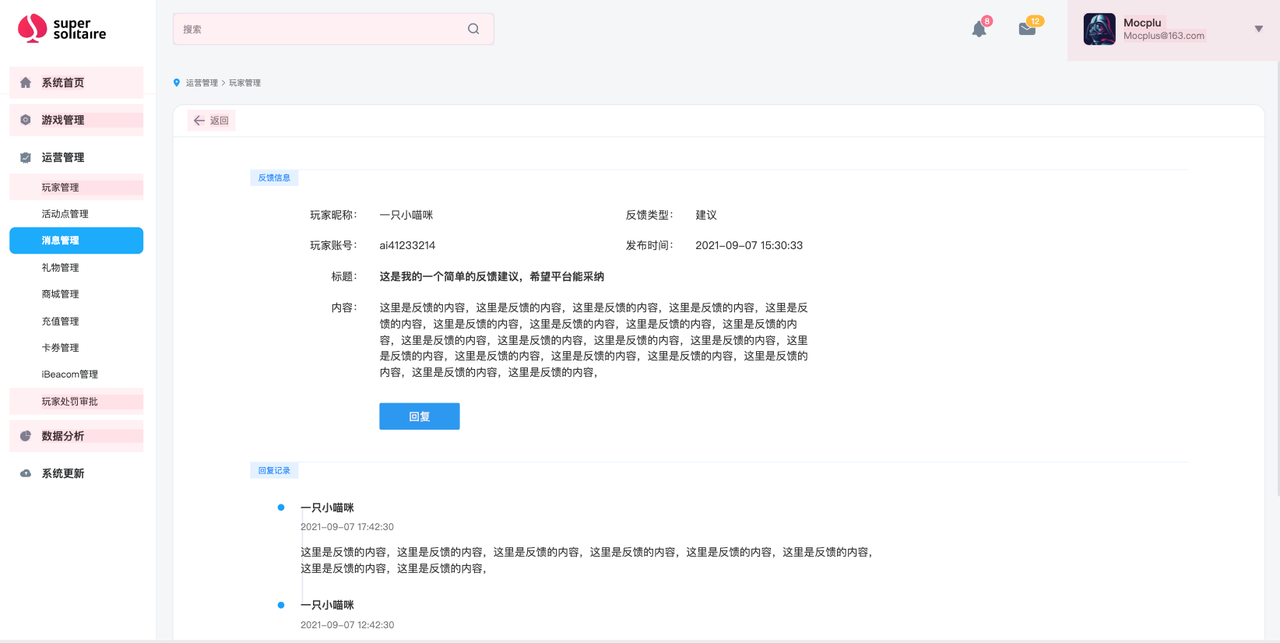Click reply timestamp 2021-09-07 17:42:30
The height and width of the screenshot is (643, 1280).
click(x=347, y=527)
